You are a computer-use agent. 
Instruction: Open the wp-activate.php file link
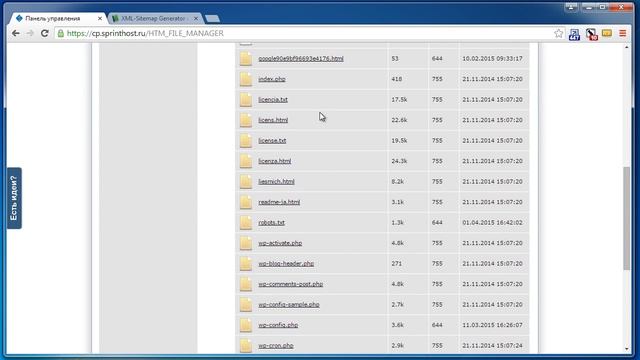280,243
